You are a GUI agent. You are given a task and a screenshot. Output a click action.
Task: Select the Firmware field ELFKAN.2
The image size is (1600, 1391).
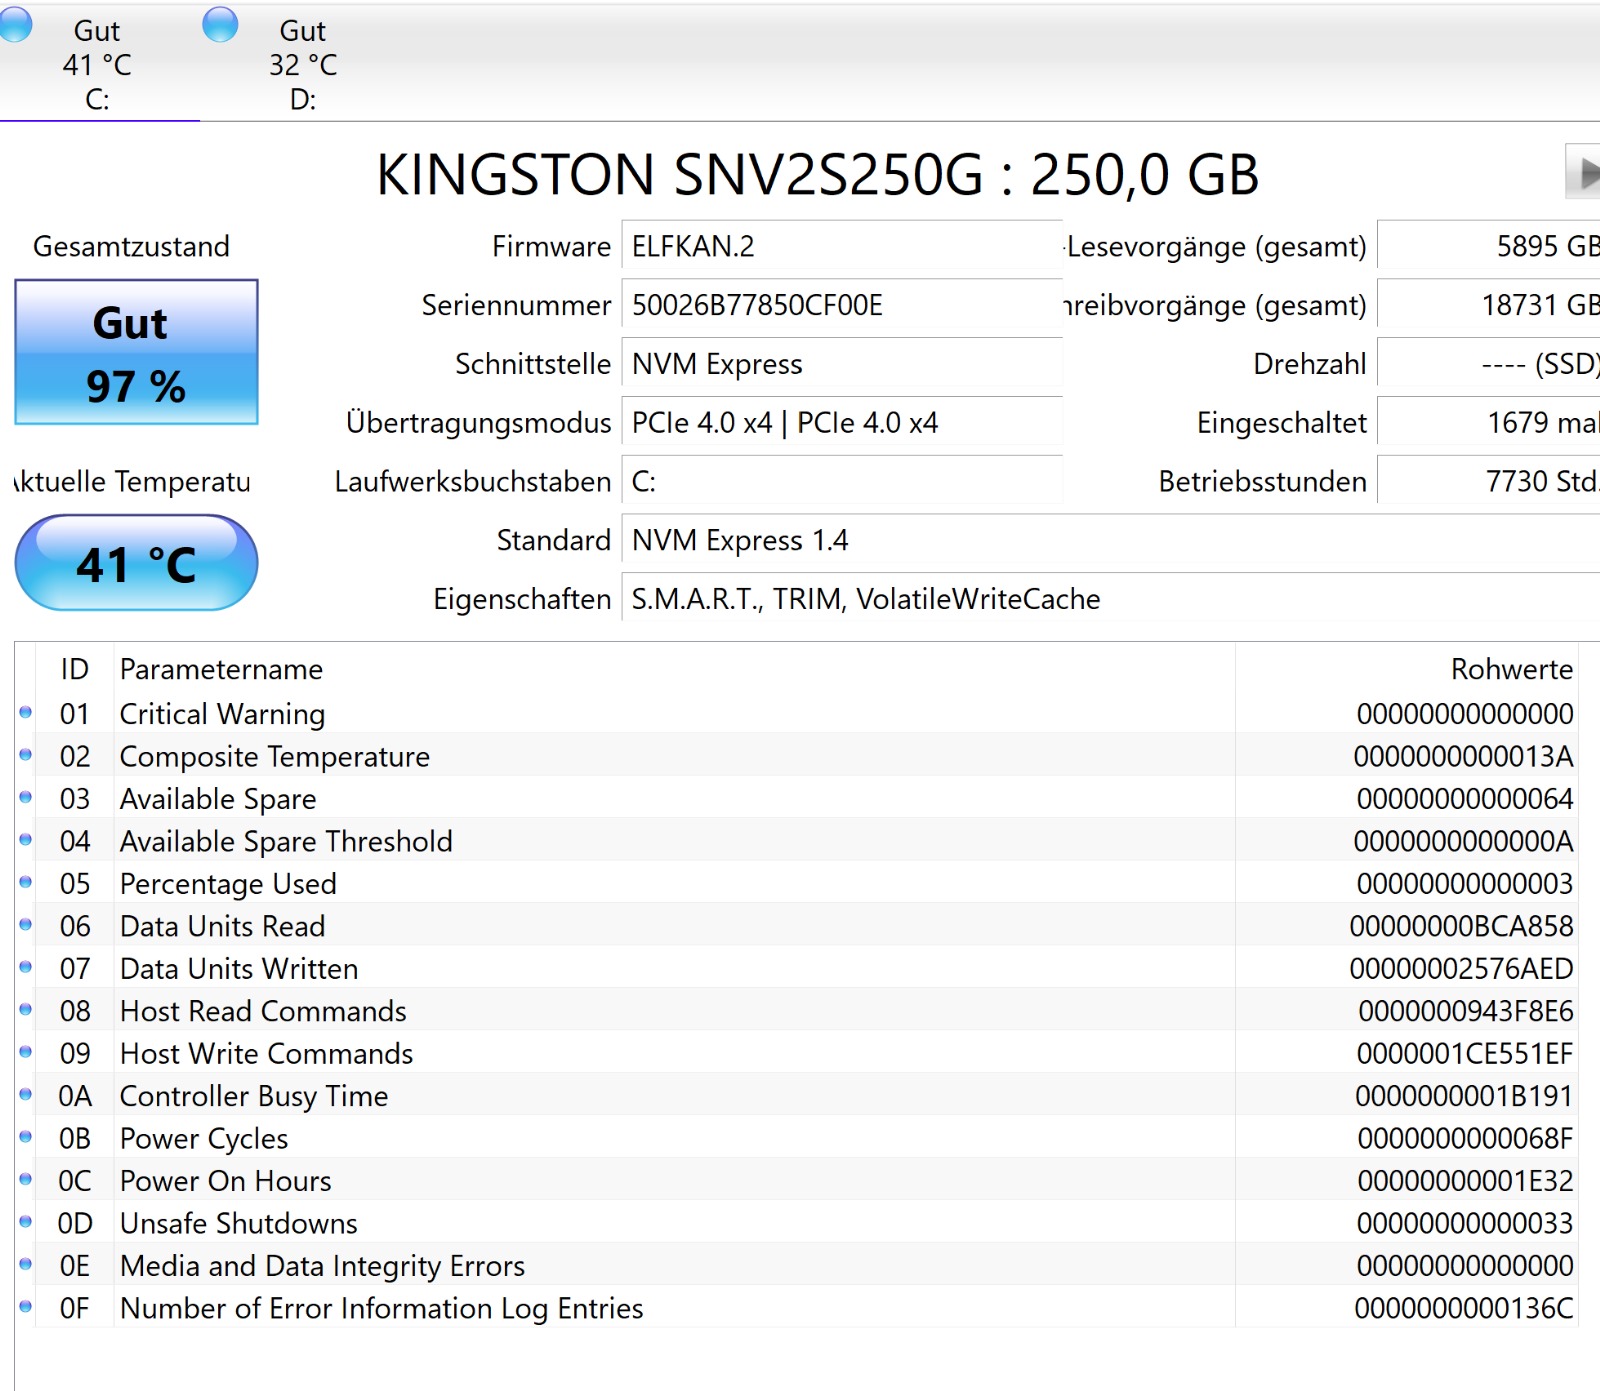click(841, 246)
